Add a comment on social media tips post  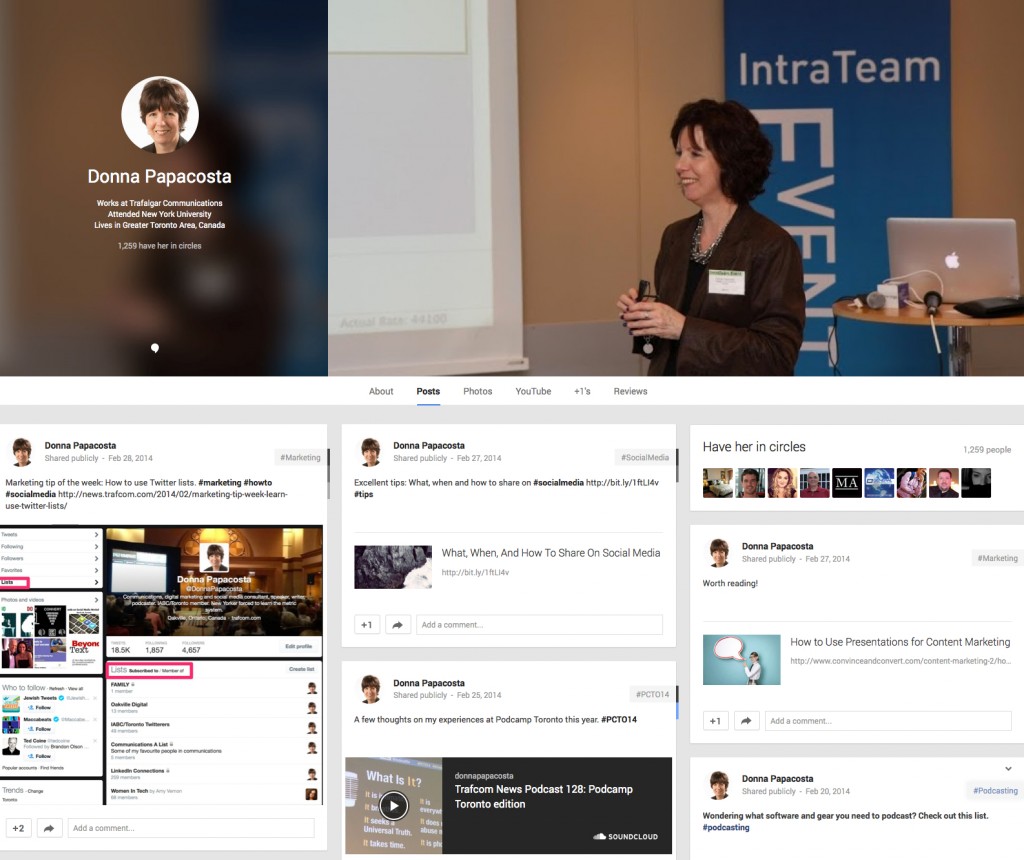(539, 625)
